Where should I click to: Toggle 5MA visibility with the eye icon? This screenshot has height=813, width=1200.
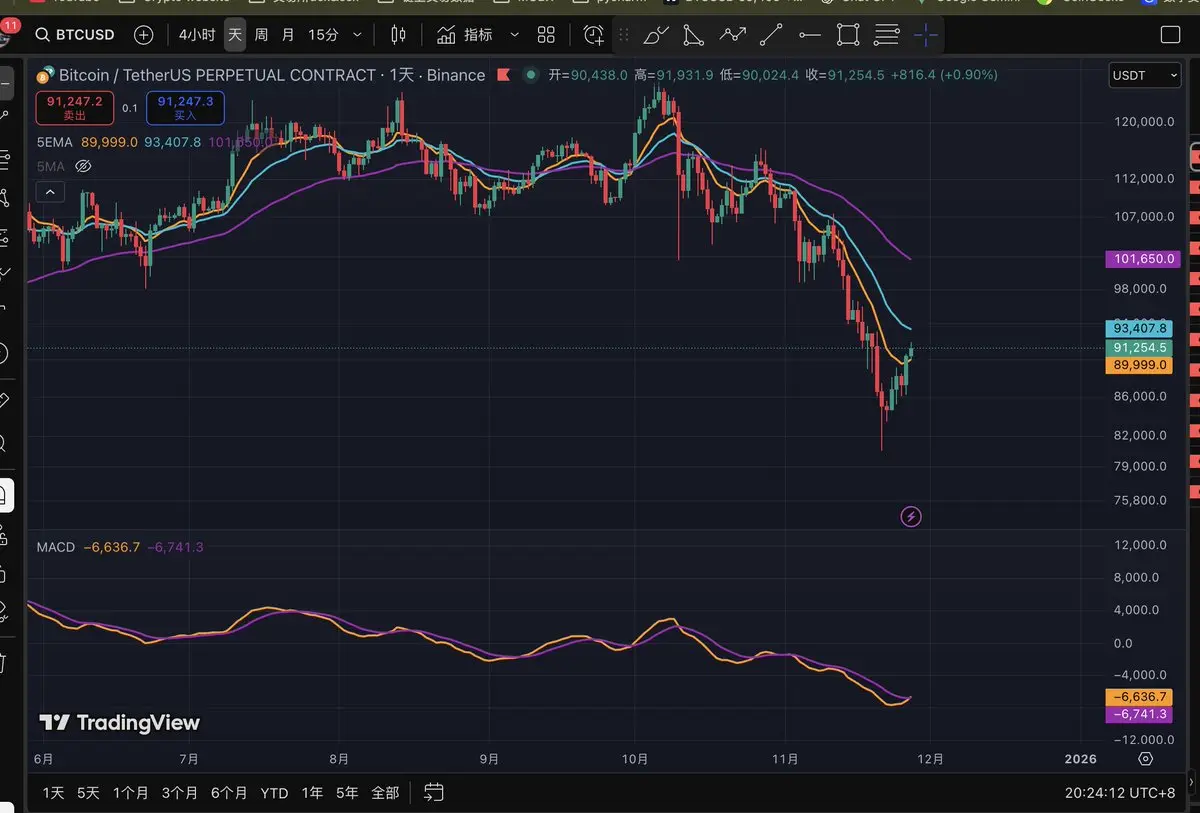(x=84, y=165)
